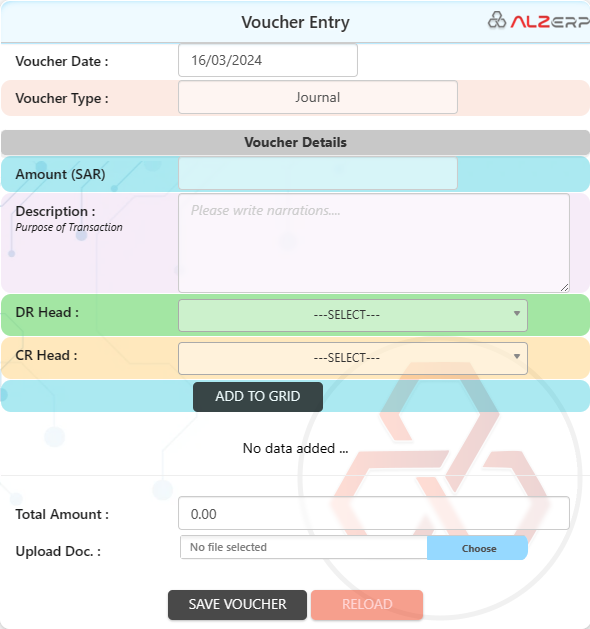Screen dimensions: 590x629
Task: Click the textarea resize grip icon
Action: coord(564,287)
